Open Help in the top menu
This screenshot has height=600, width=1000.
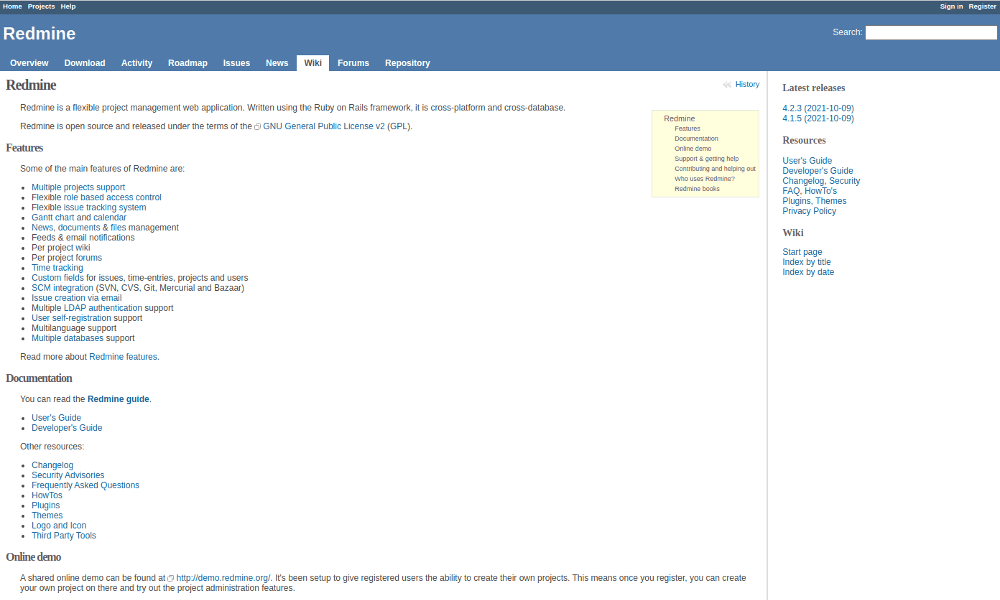68,6
